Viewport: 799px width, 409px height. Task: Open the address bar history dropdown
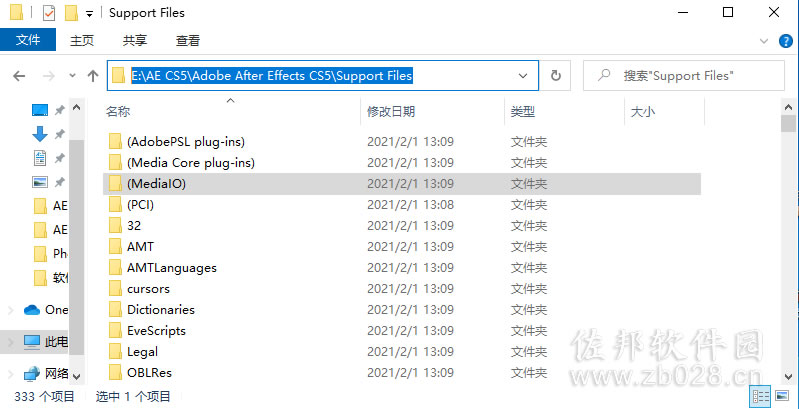[523, 76]
